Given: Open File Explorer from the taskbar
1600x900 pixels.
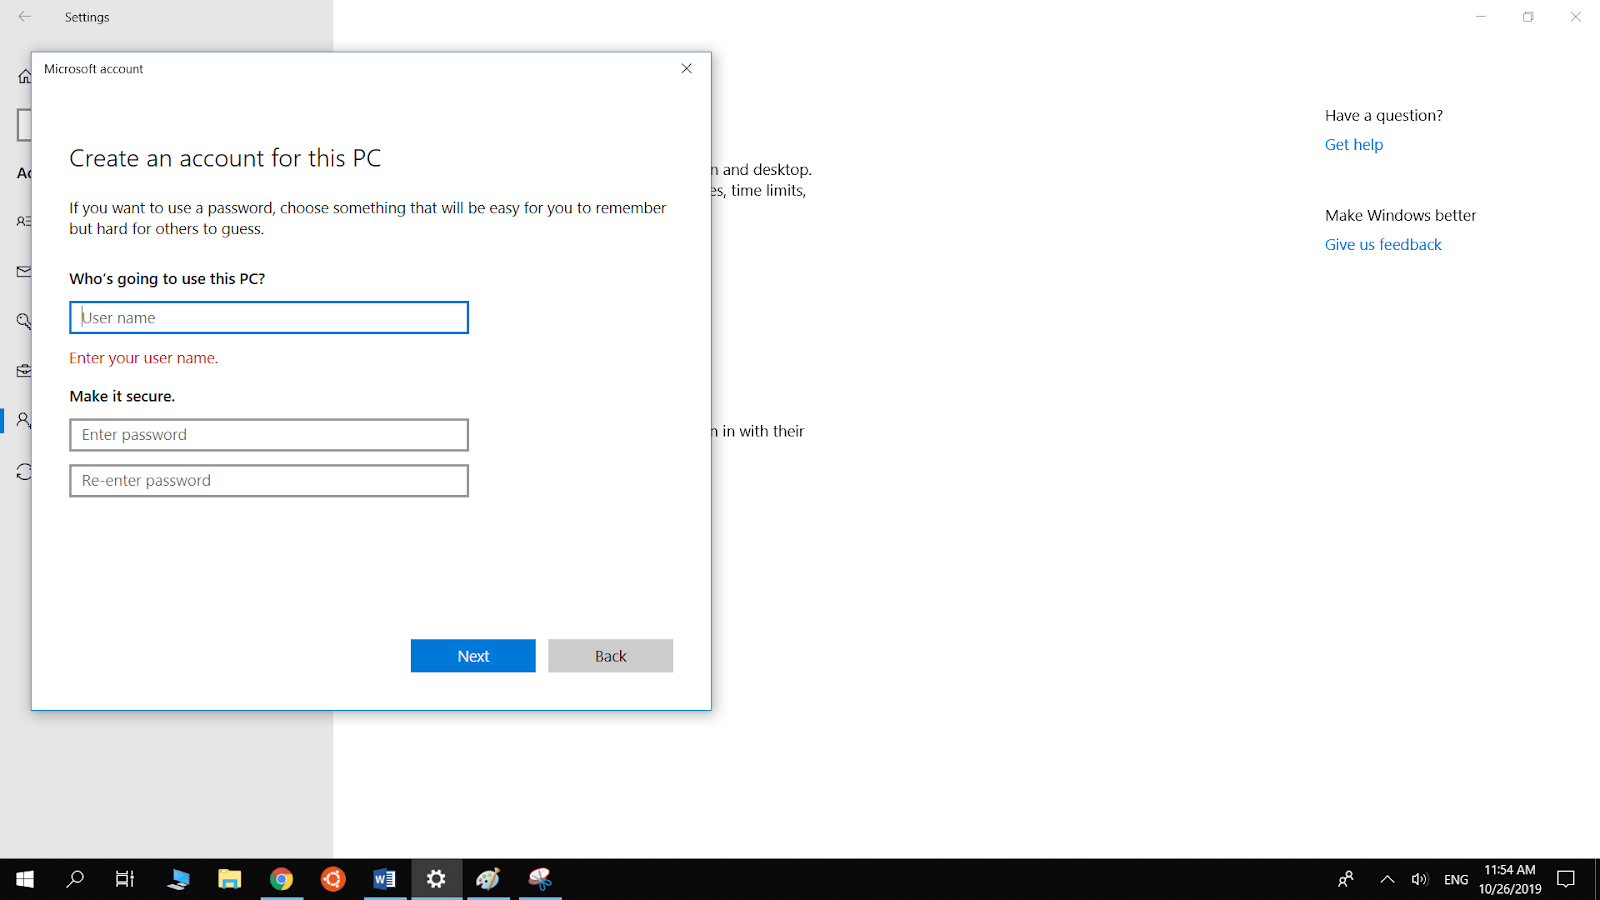Looking at the screenshot, I should click(230, 879).
